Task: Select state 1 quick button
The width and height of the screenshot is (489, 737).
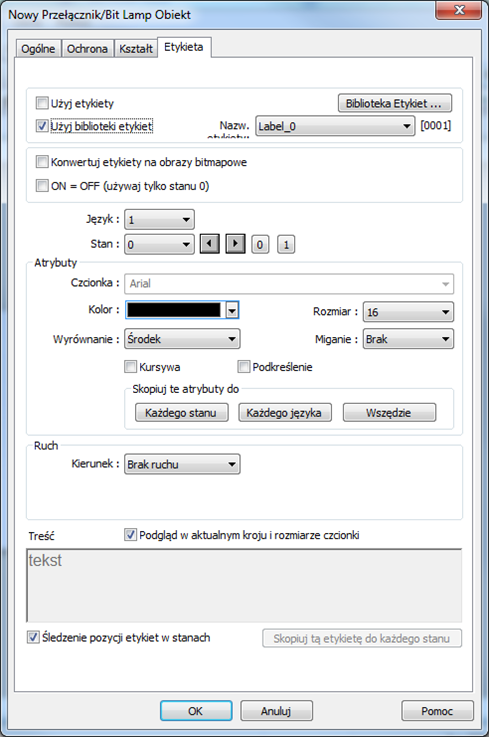Action: point(286,244)
